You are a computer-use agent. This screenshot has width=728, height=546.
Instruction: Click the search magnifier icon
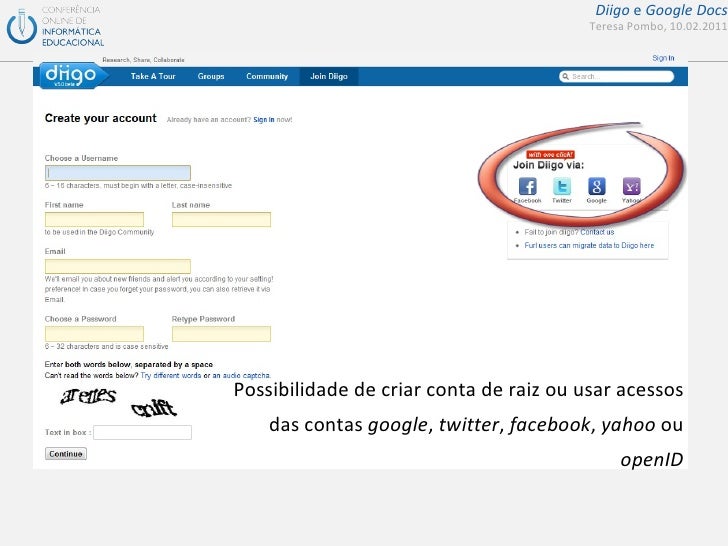(x=565, y=77)
